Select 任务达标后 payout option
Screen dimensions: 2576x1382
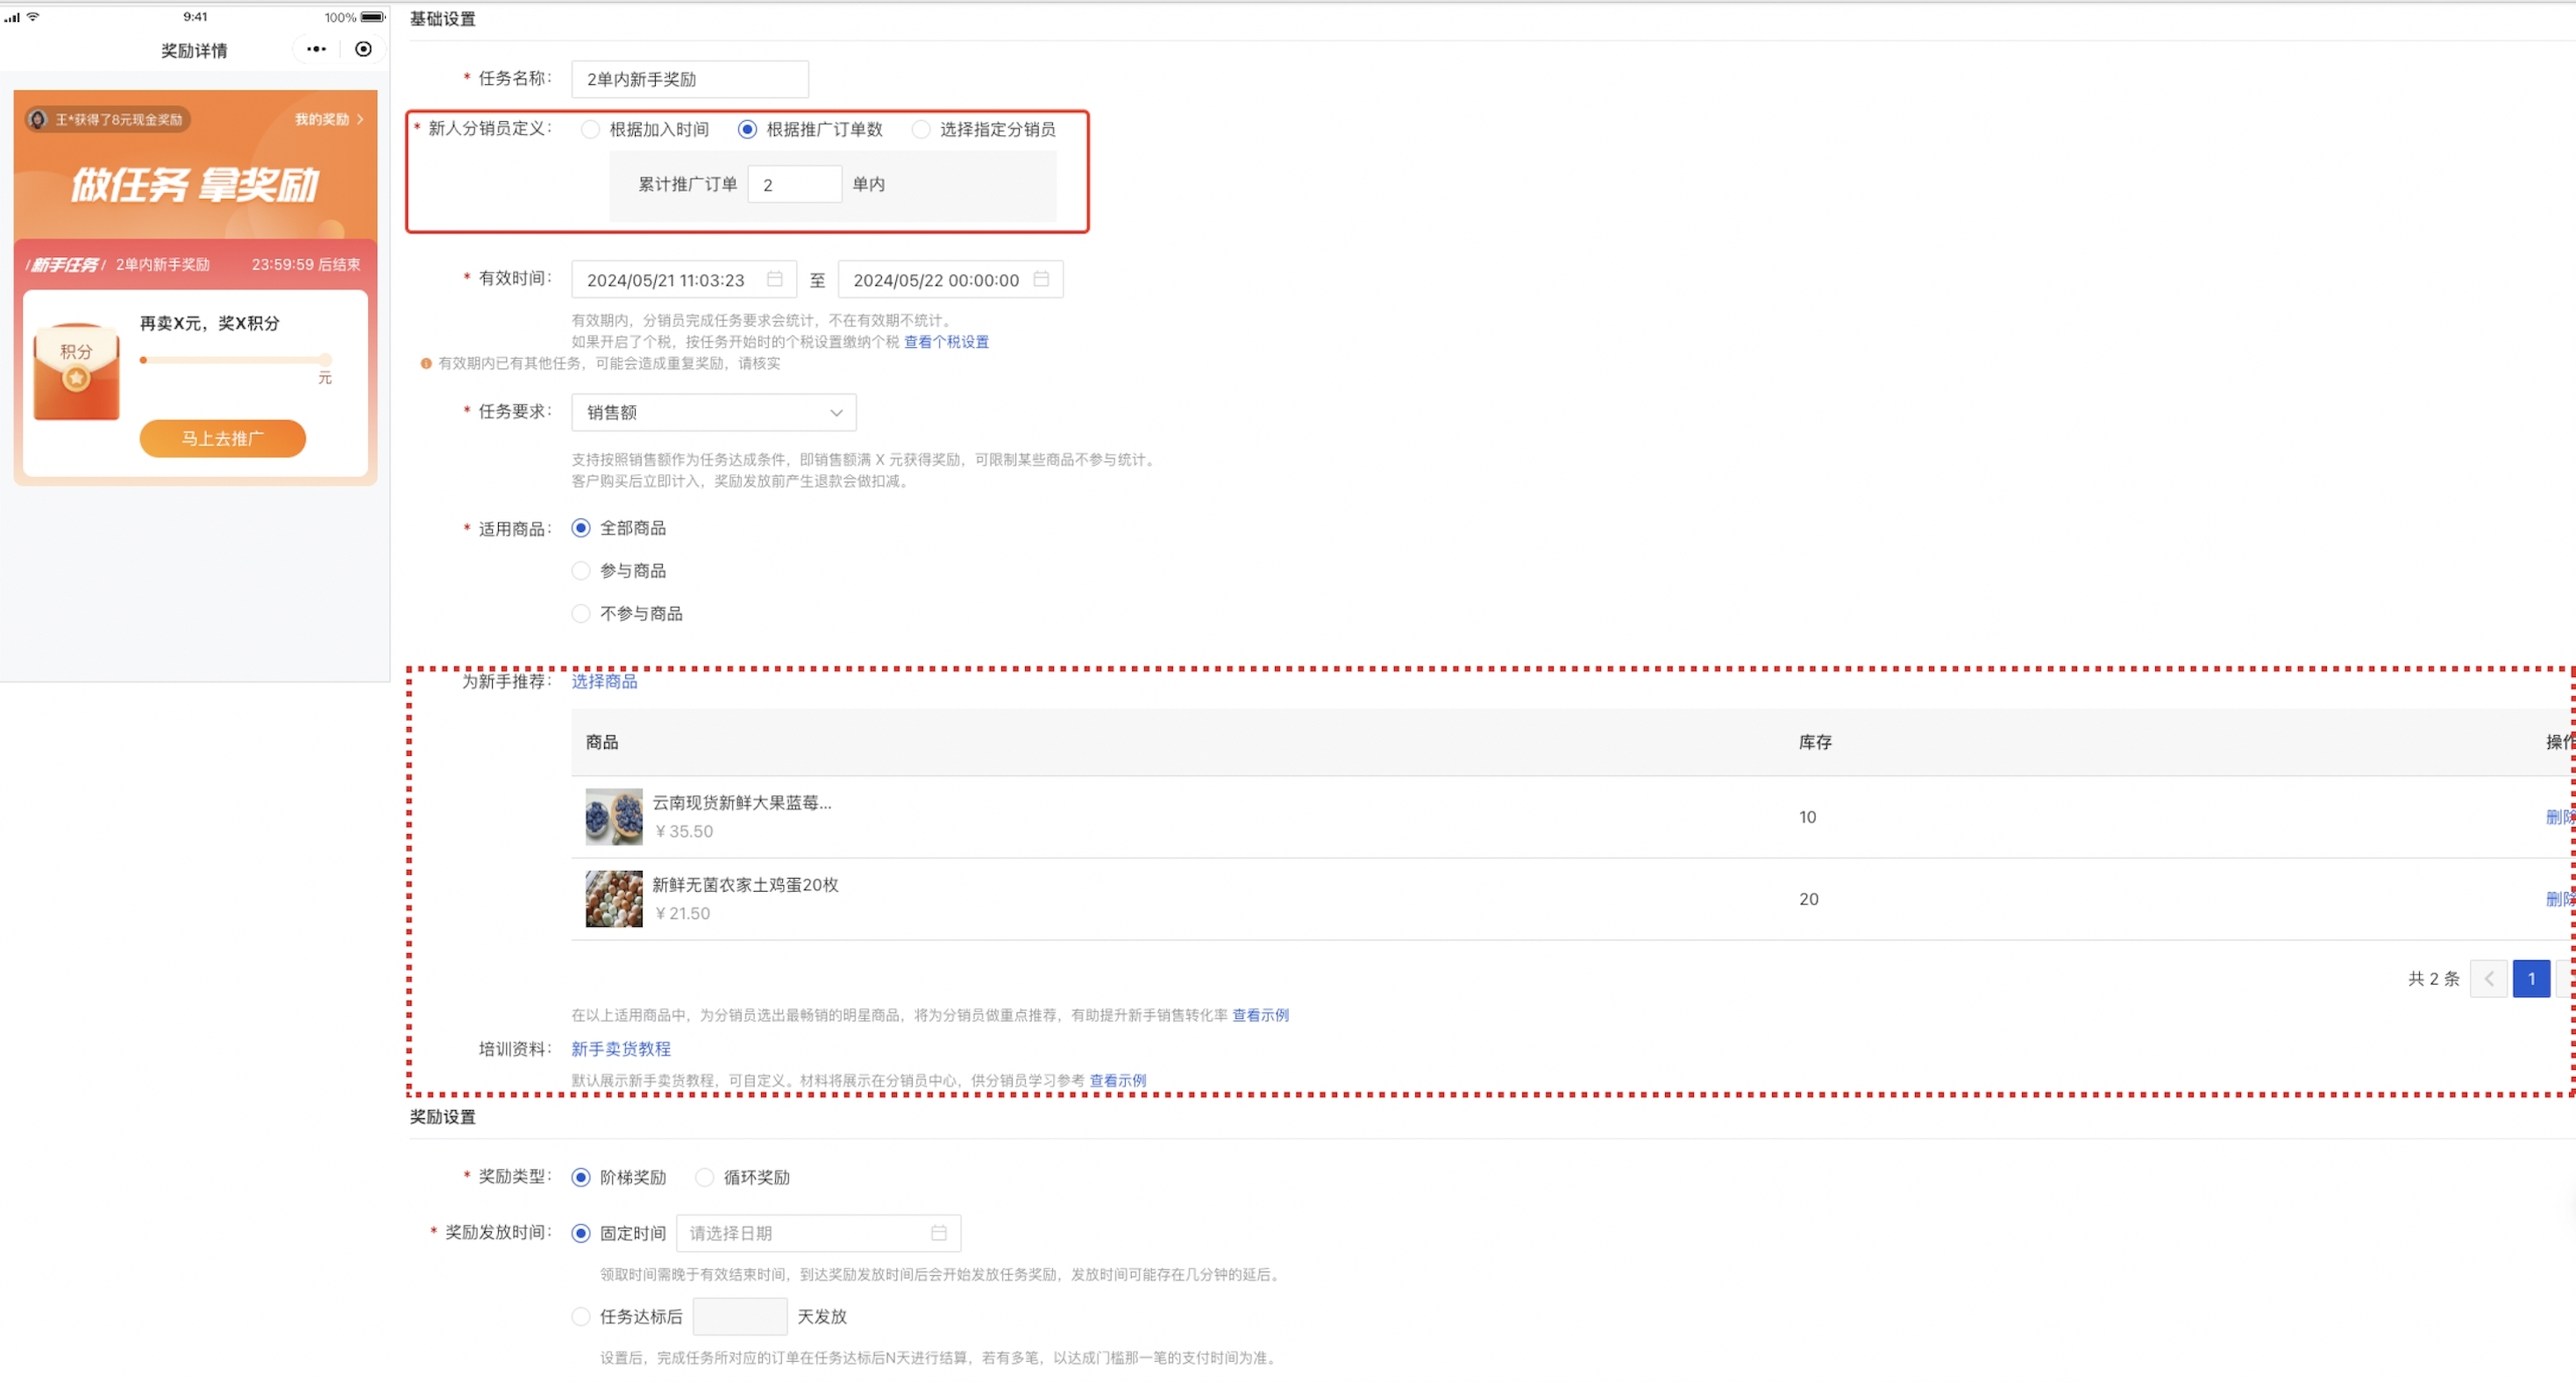(580, 1316)
